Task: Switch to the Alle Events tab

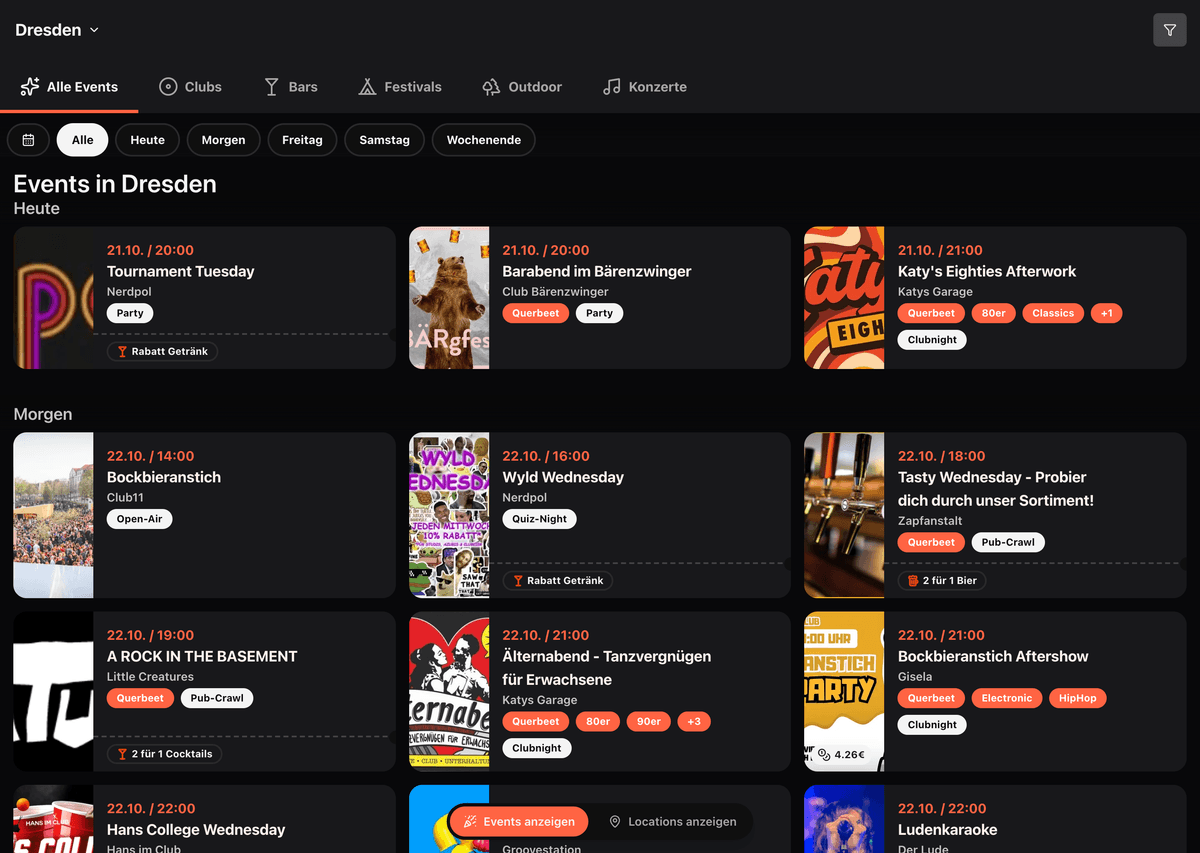Action: click(x=69, y=87)
